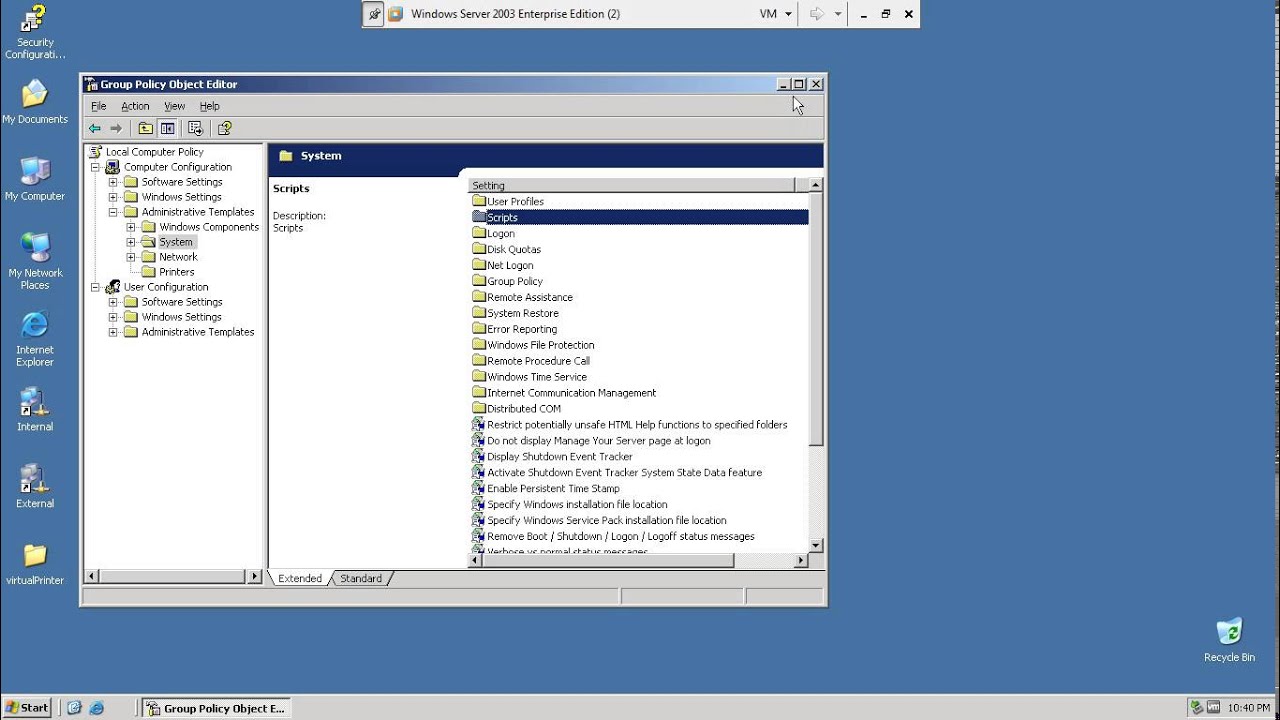
Task: Open the Disk Quotas folder in list
Action: pyautogui.click(x=513, y=249)
